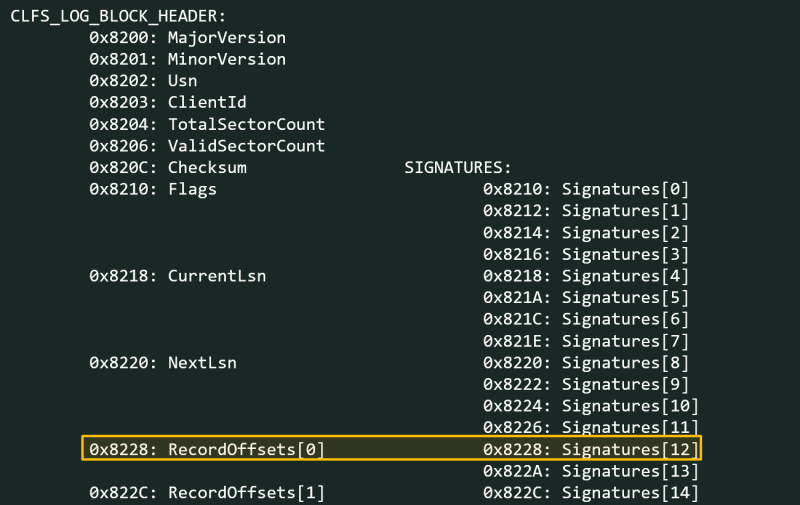The image size is (800, 505).
Task: Click the Signatures[4] entry at 0x8218
Action: [586, 275]
